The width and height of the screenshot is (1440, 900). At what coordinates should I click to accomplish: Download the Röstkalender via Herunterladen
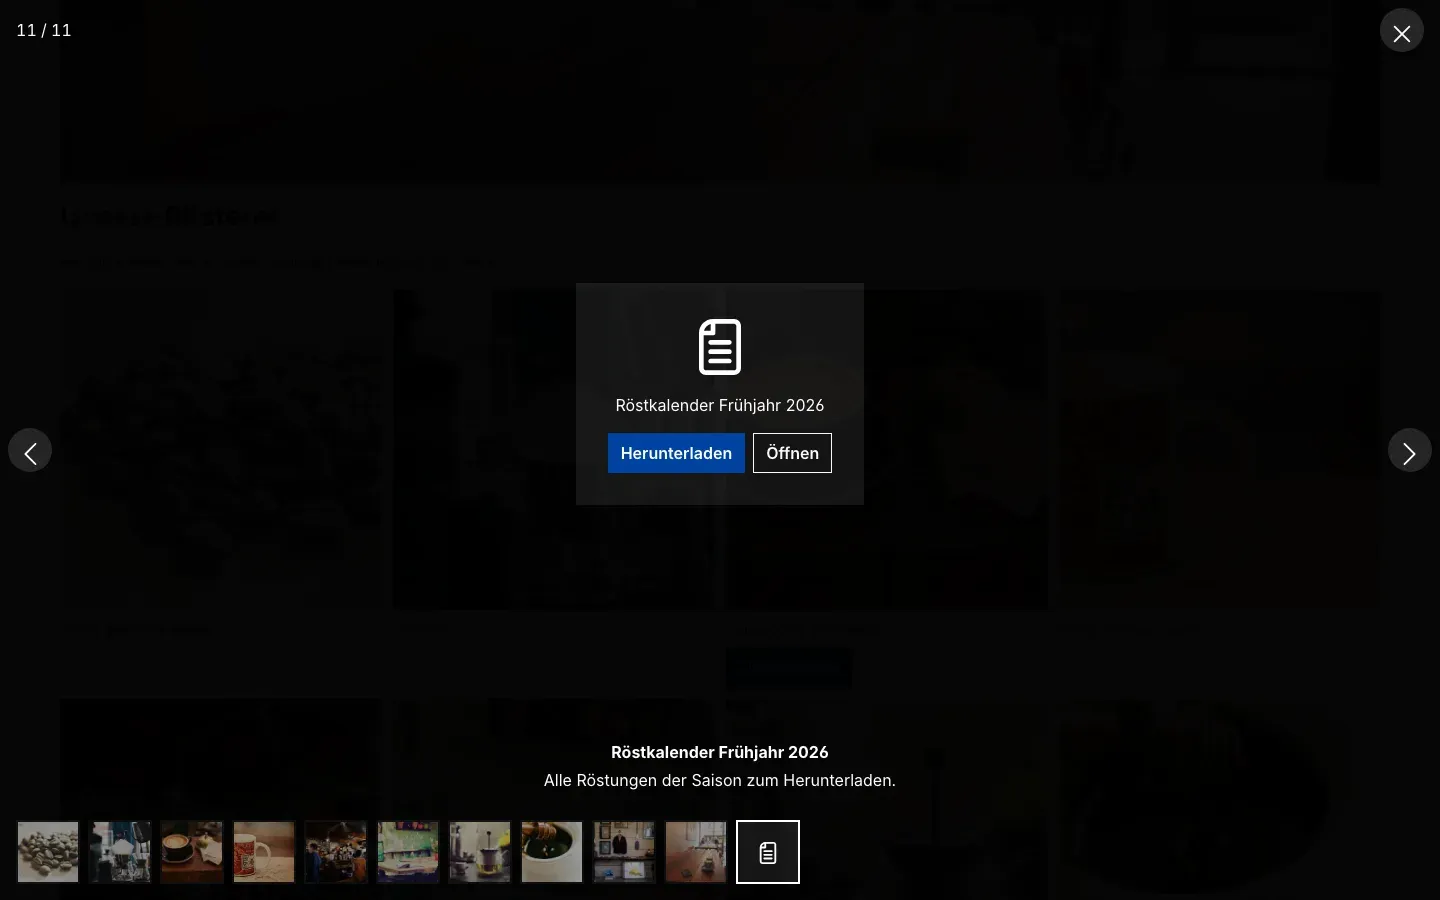(676, 453)
